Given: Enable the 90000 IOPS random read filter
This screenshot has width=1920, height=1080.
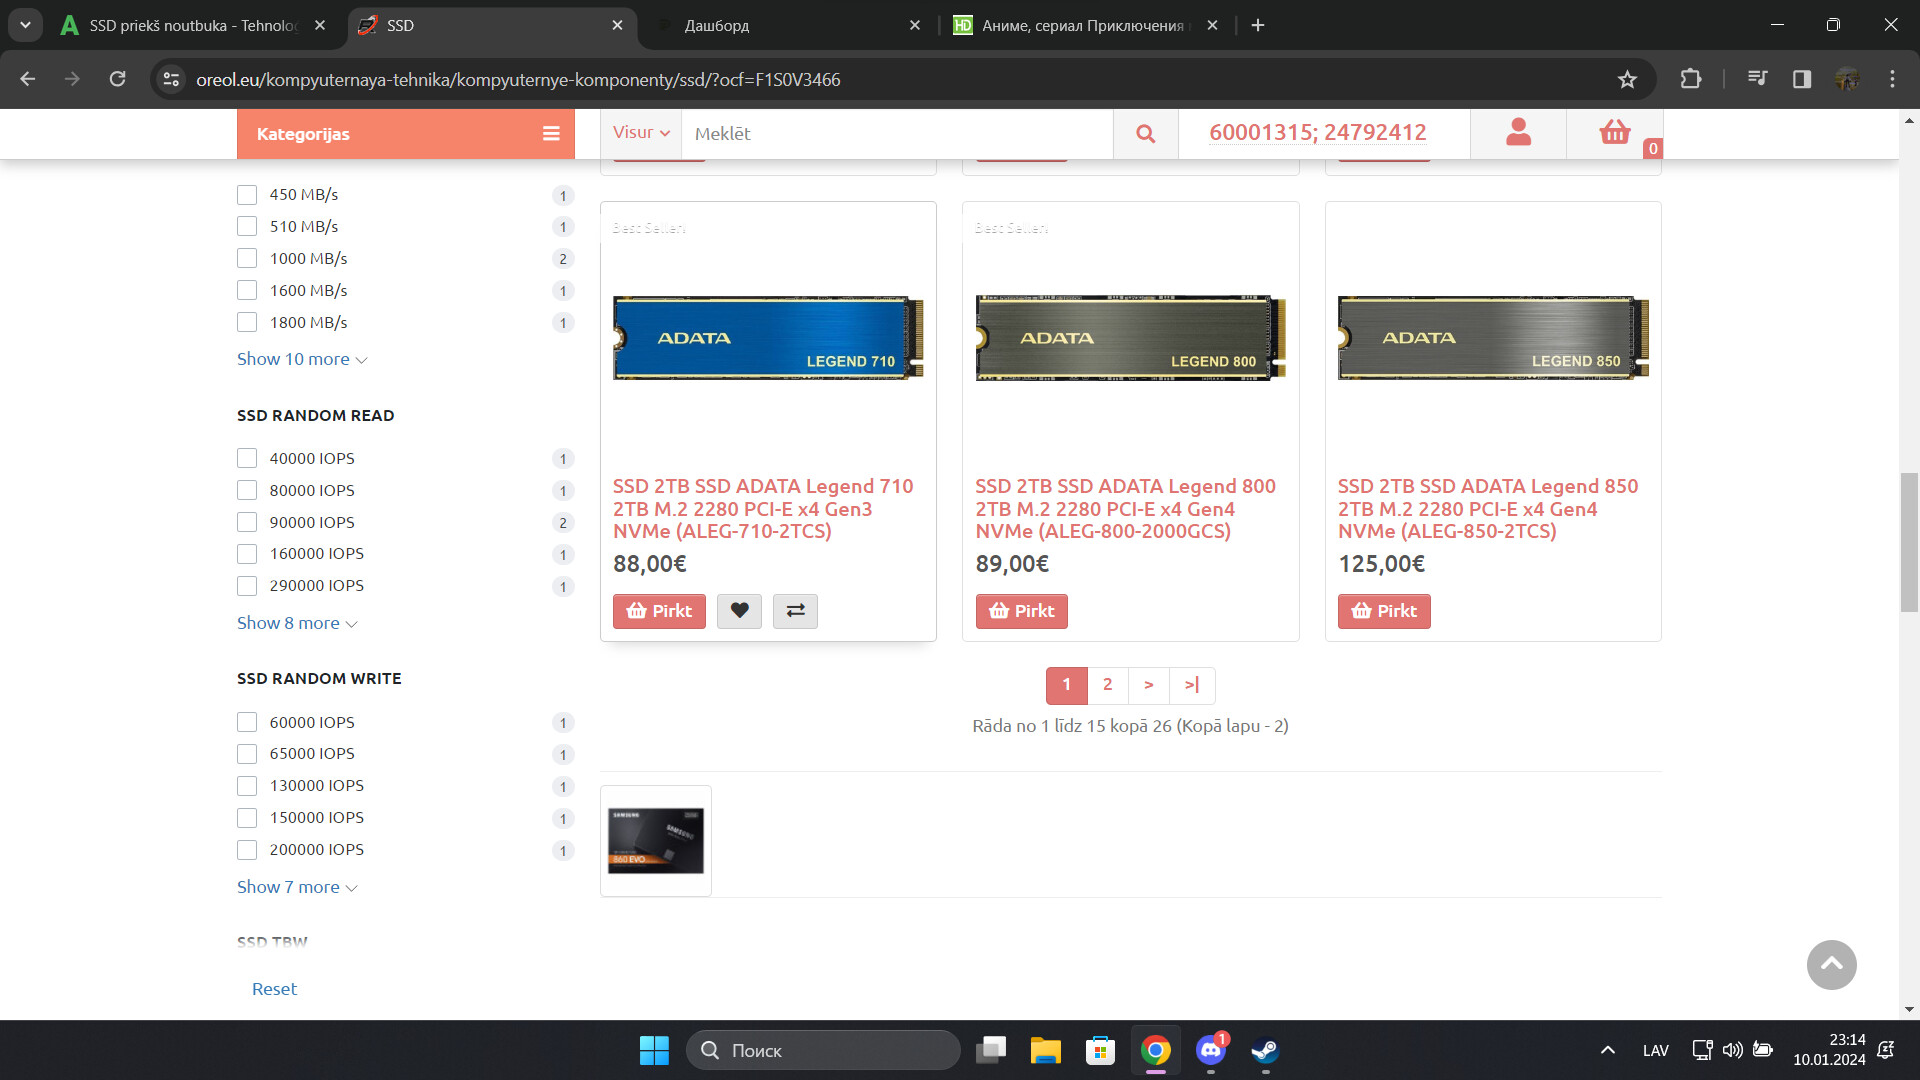Looking at the screenshot, I should pyautogui.click(x=247, y=522).
